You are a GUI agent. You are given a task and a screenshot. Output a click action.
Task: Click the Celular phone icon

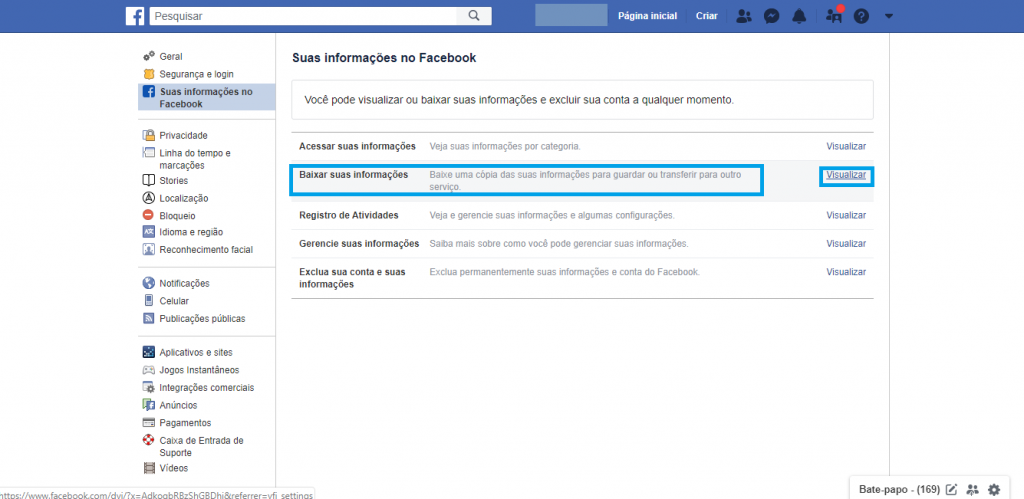(149, 300)
